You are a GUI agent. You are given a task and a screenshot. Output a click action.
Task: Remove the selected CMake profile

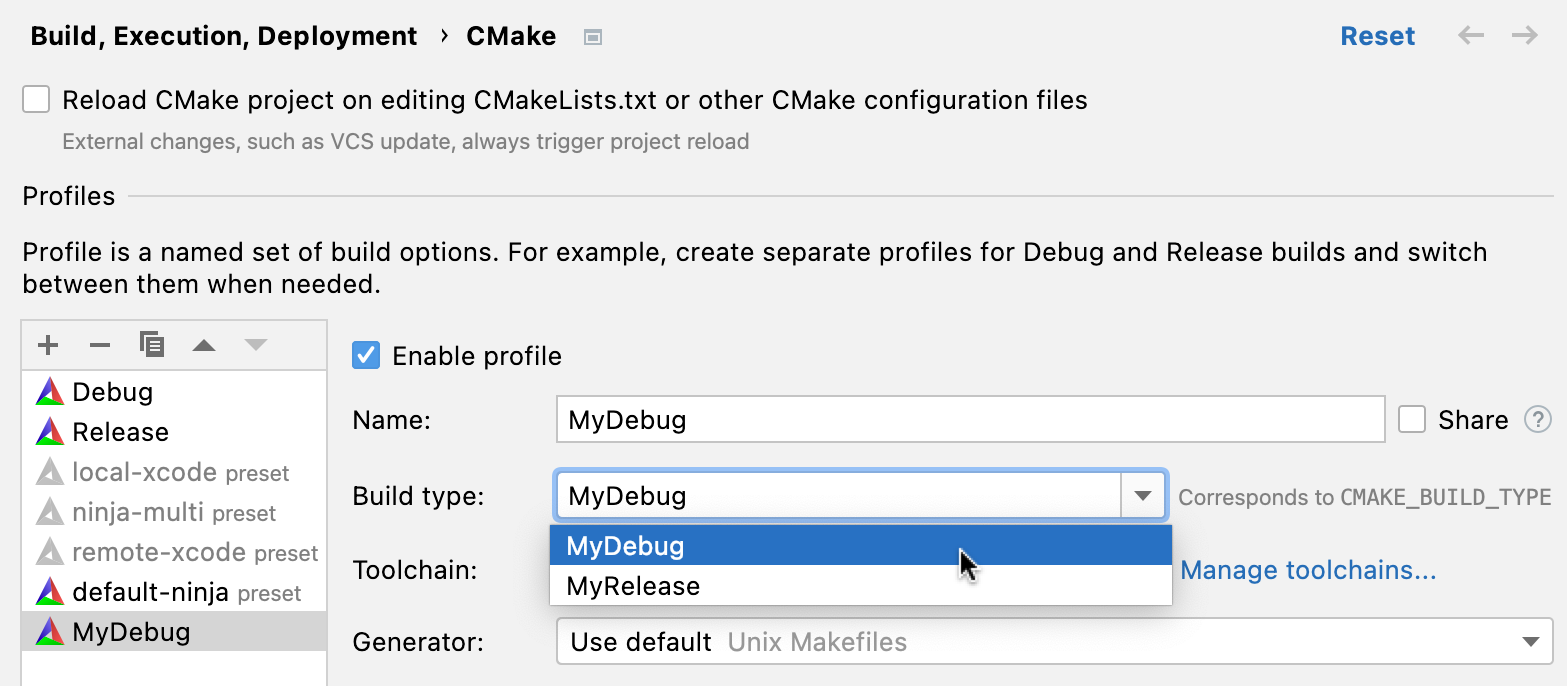pyautogui.click(x=99, y=344)
